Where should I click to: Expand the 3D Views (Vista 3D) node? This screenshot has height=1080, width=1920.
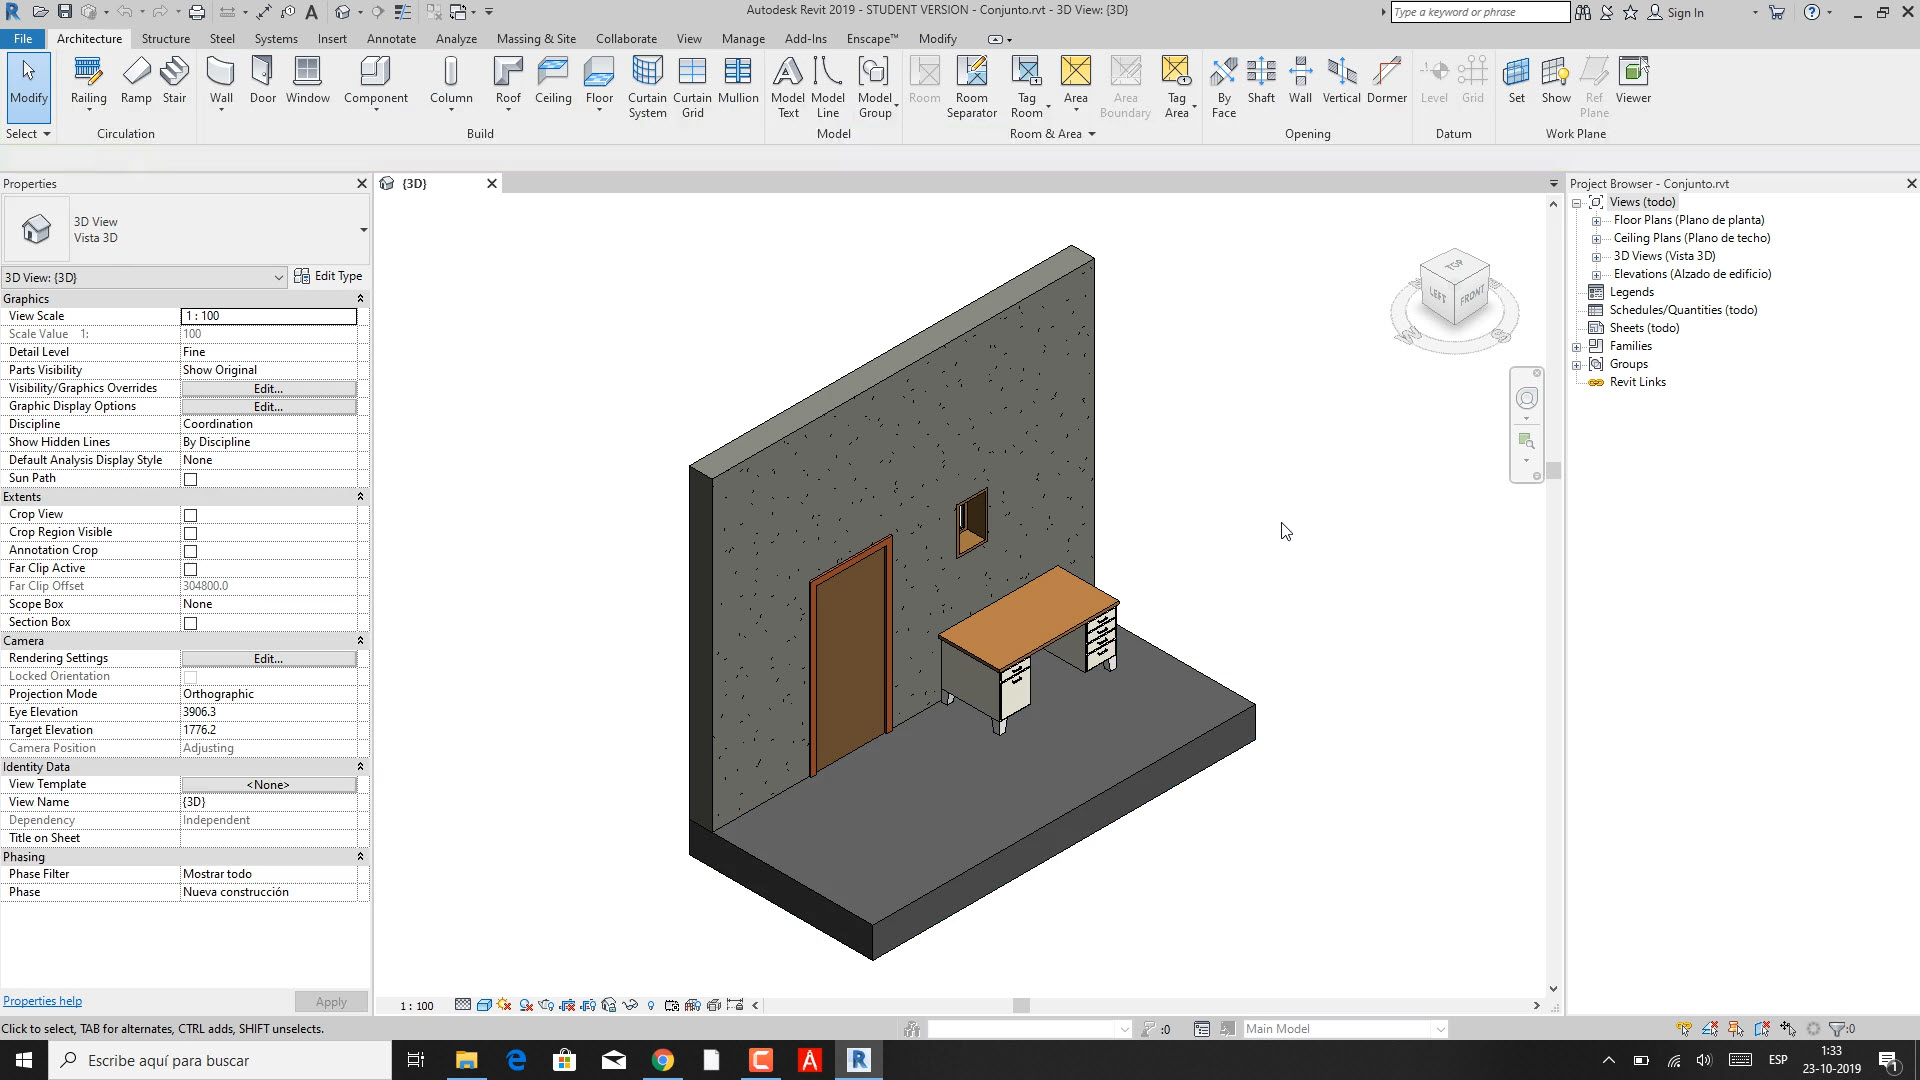tap(1596, 257)
